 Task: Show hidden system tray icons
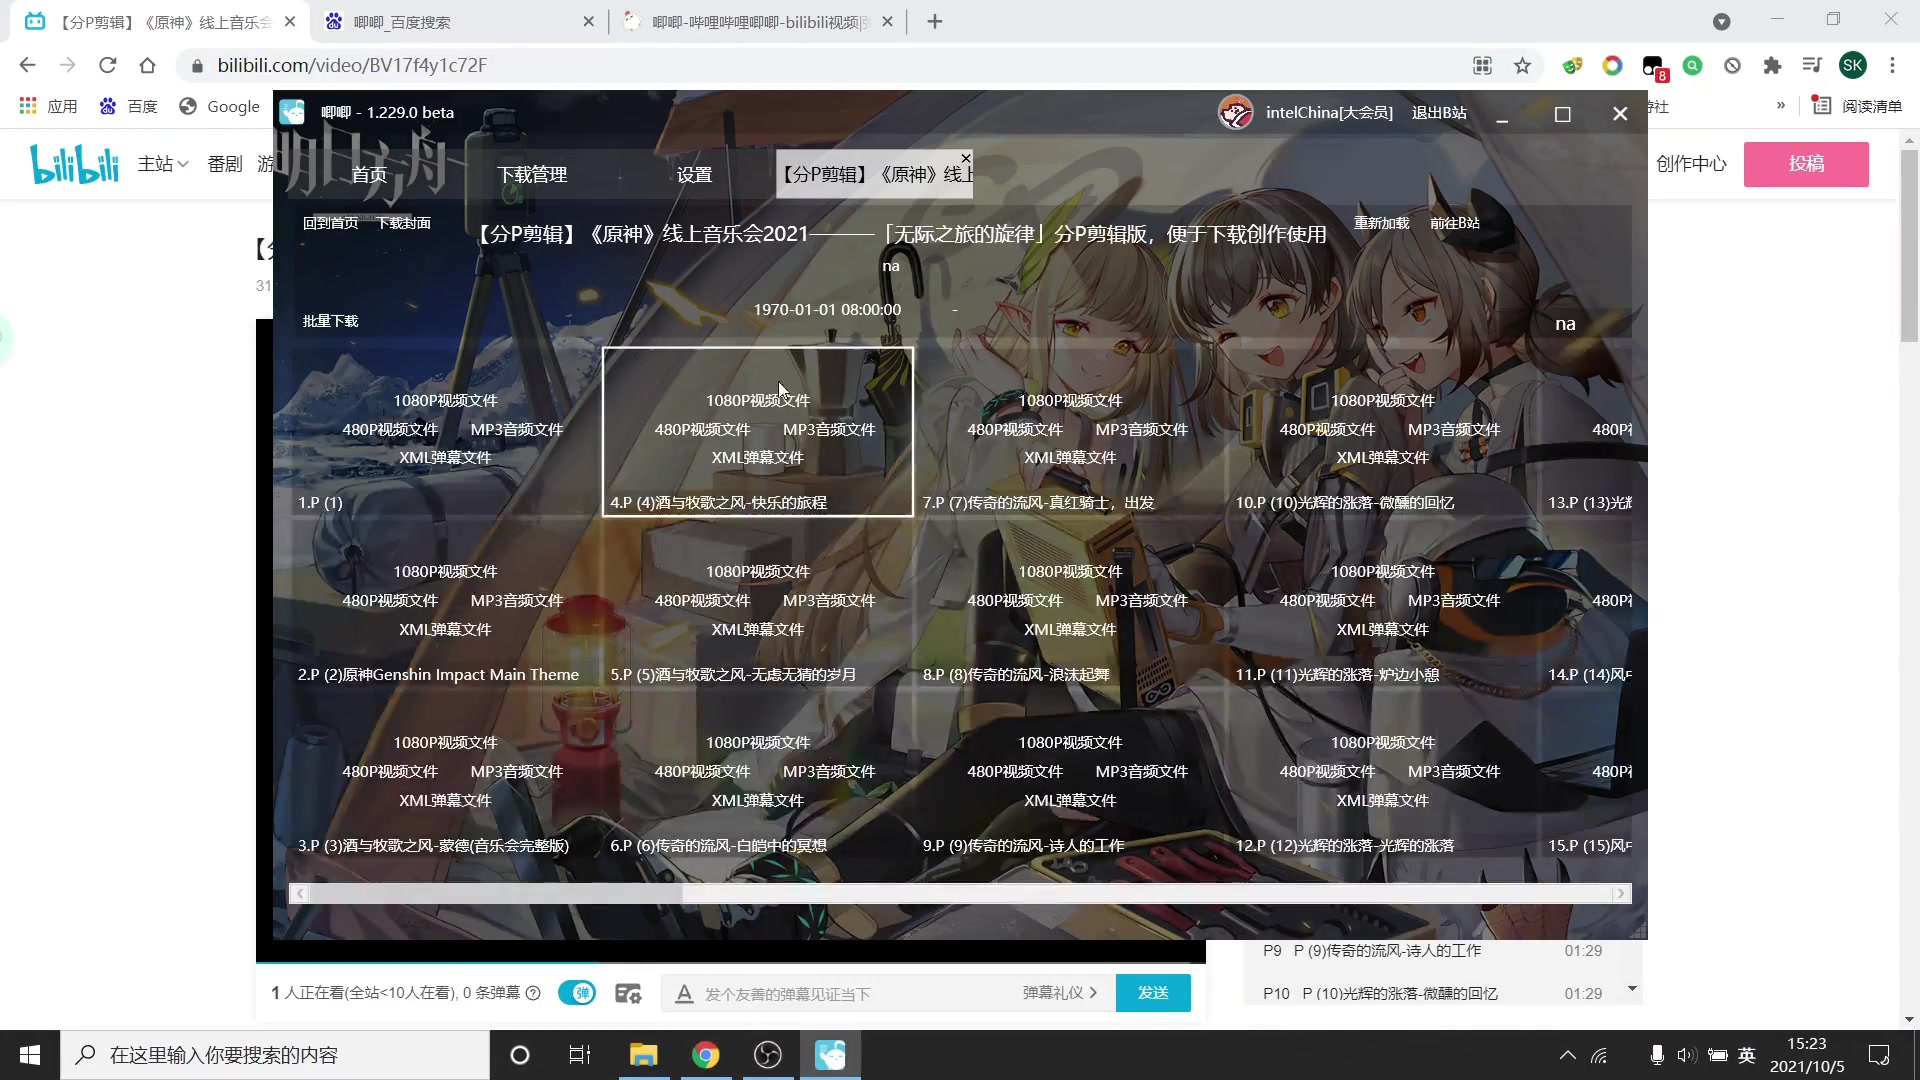coord(1567,1055)
